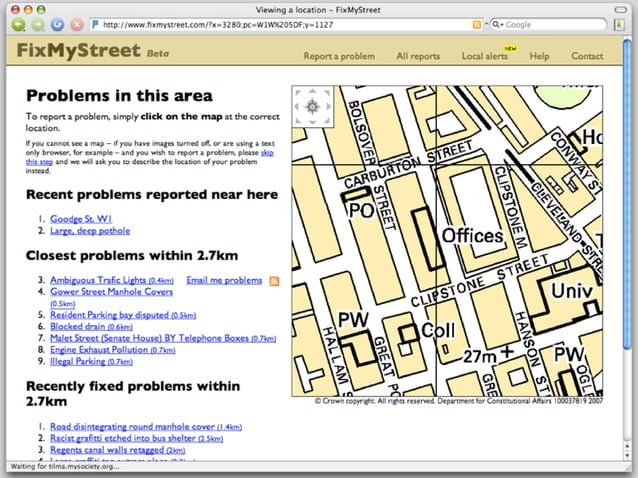Image resolution: width=638 pixels, height=478 pixels.
Task: Click the compass center of map control
Action: pyautogui.click(x=311, y=106)
